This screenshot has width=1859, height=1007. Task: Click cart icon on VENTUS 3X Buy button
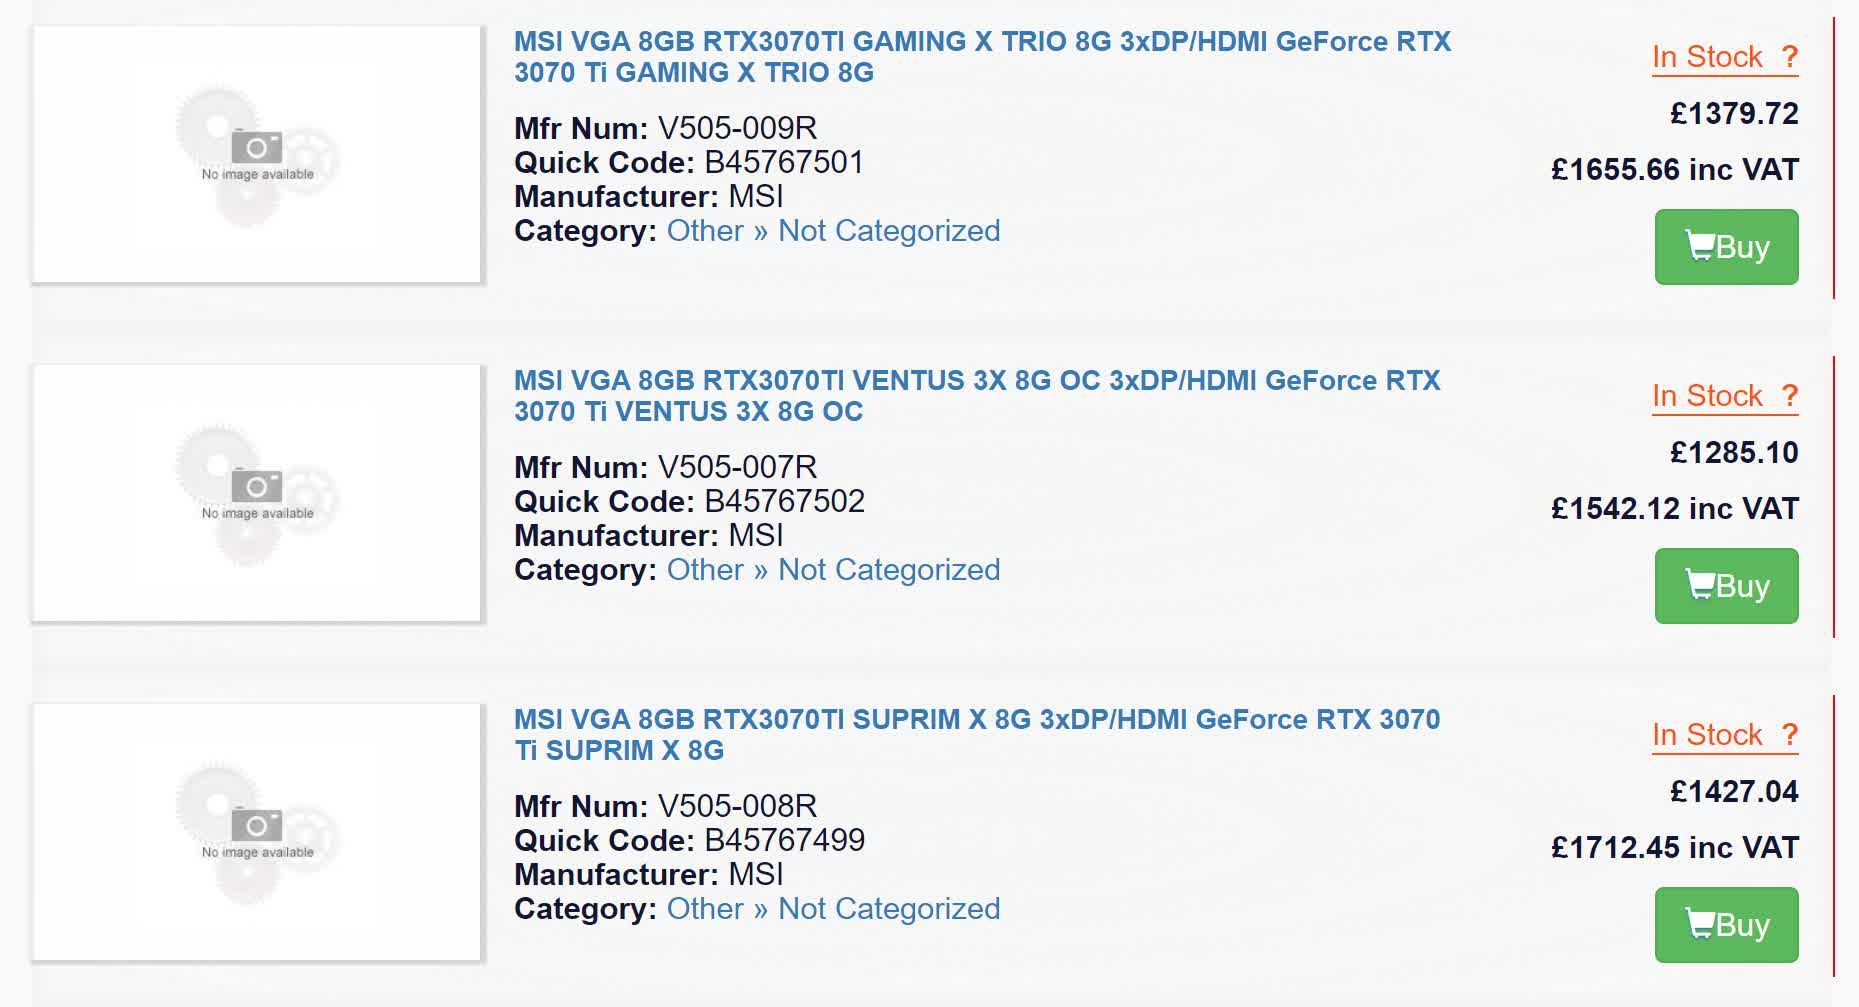(x=1699, y=584)
